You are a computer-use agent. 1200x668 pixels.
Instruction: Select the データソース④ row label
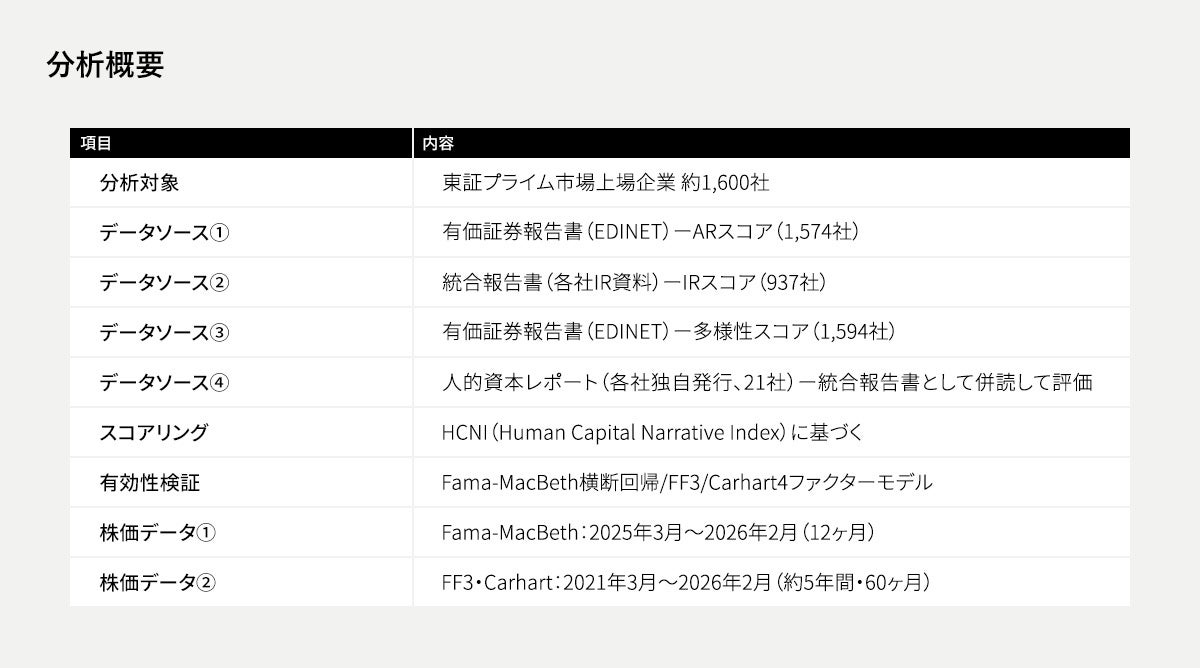tap(164, 383)
